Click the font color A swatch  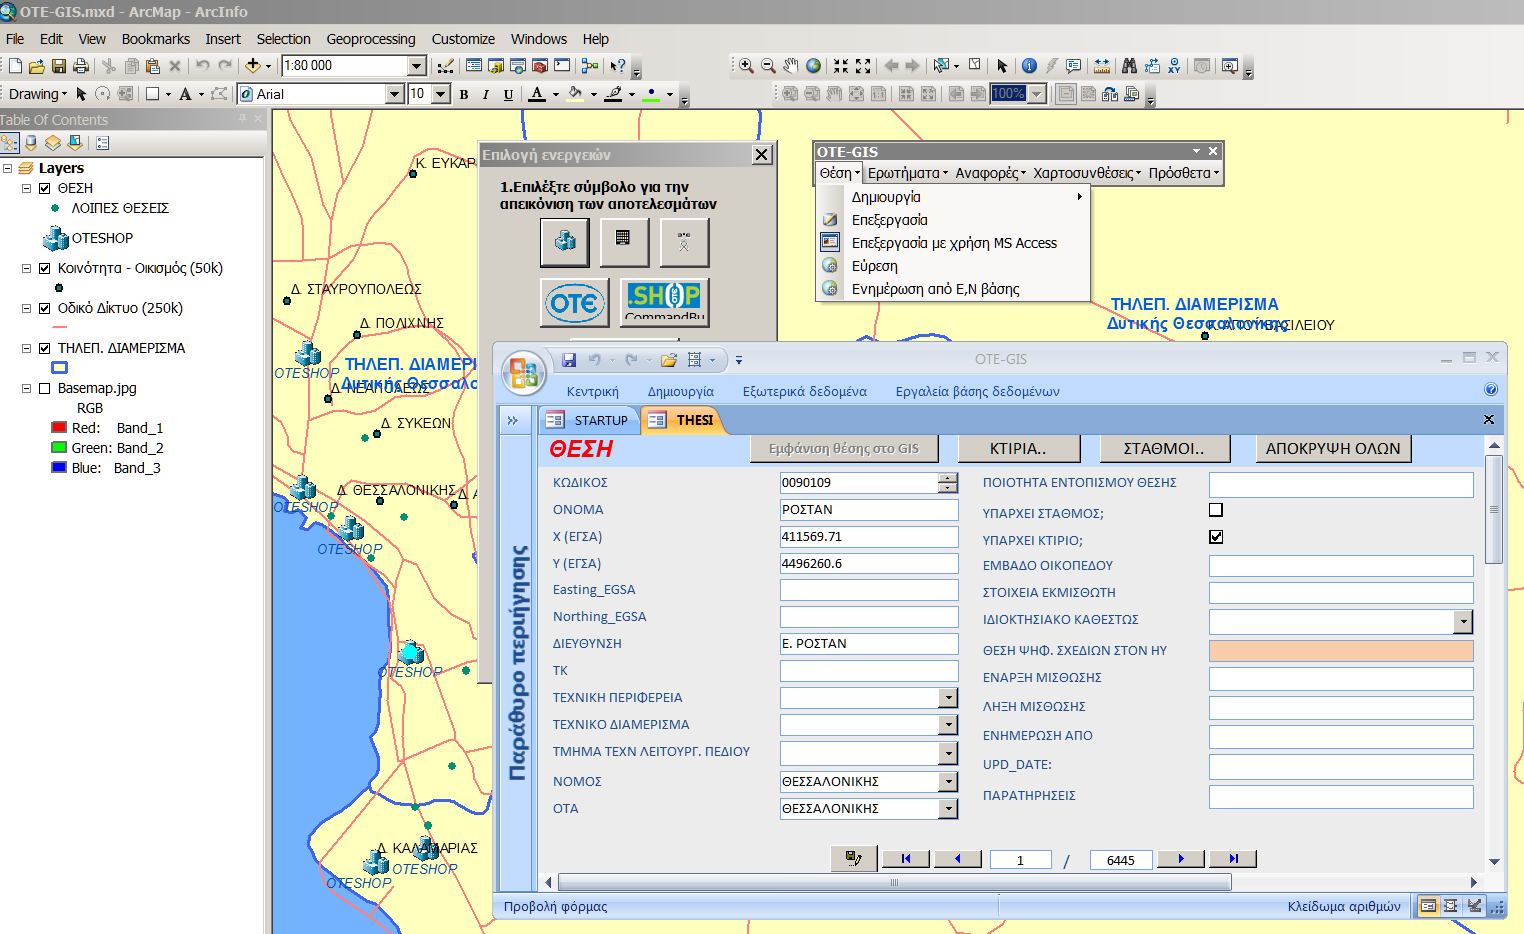(x=537, y=94)
